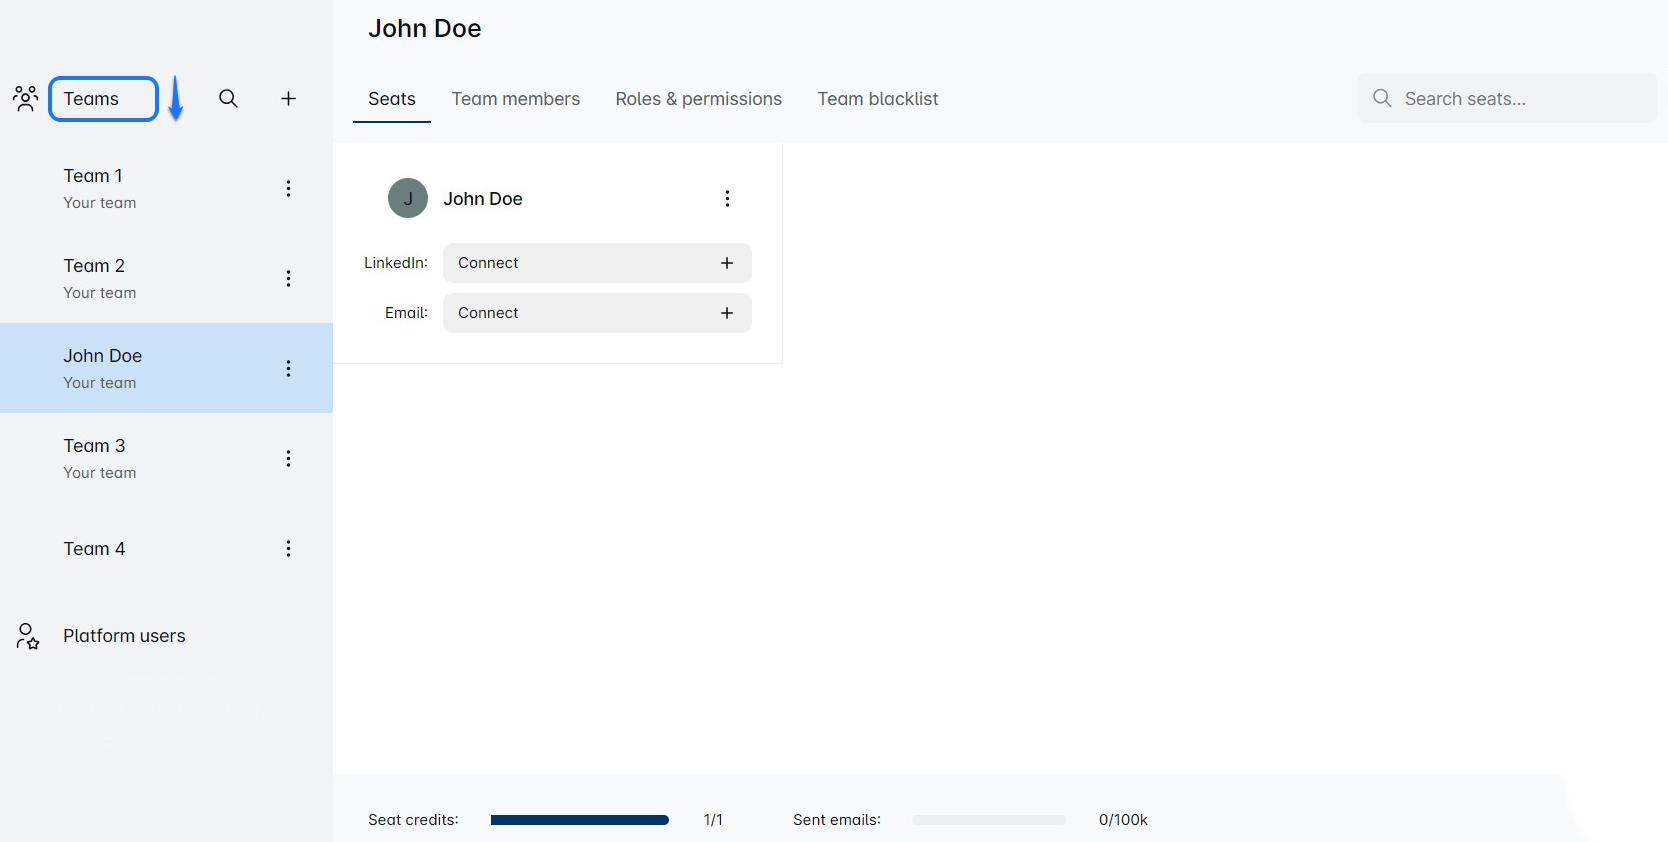The height and width of the screenshot is (842, 1668).
Task: Open John Doe seat card kebab menu
Action: pos(727,198)
